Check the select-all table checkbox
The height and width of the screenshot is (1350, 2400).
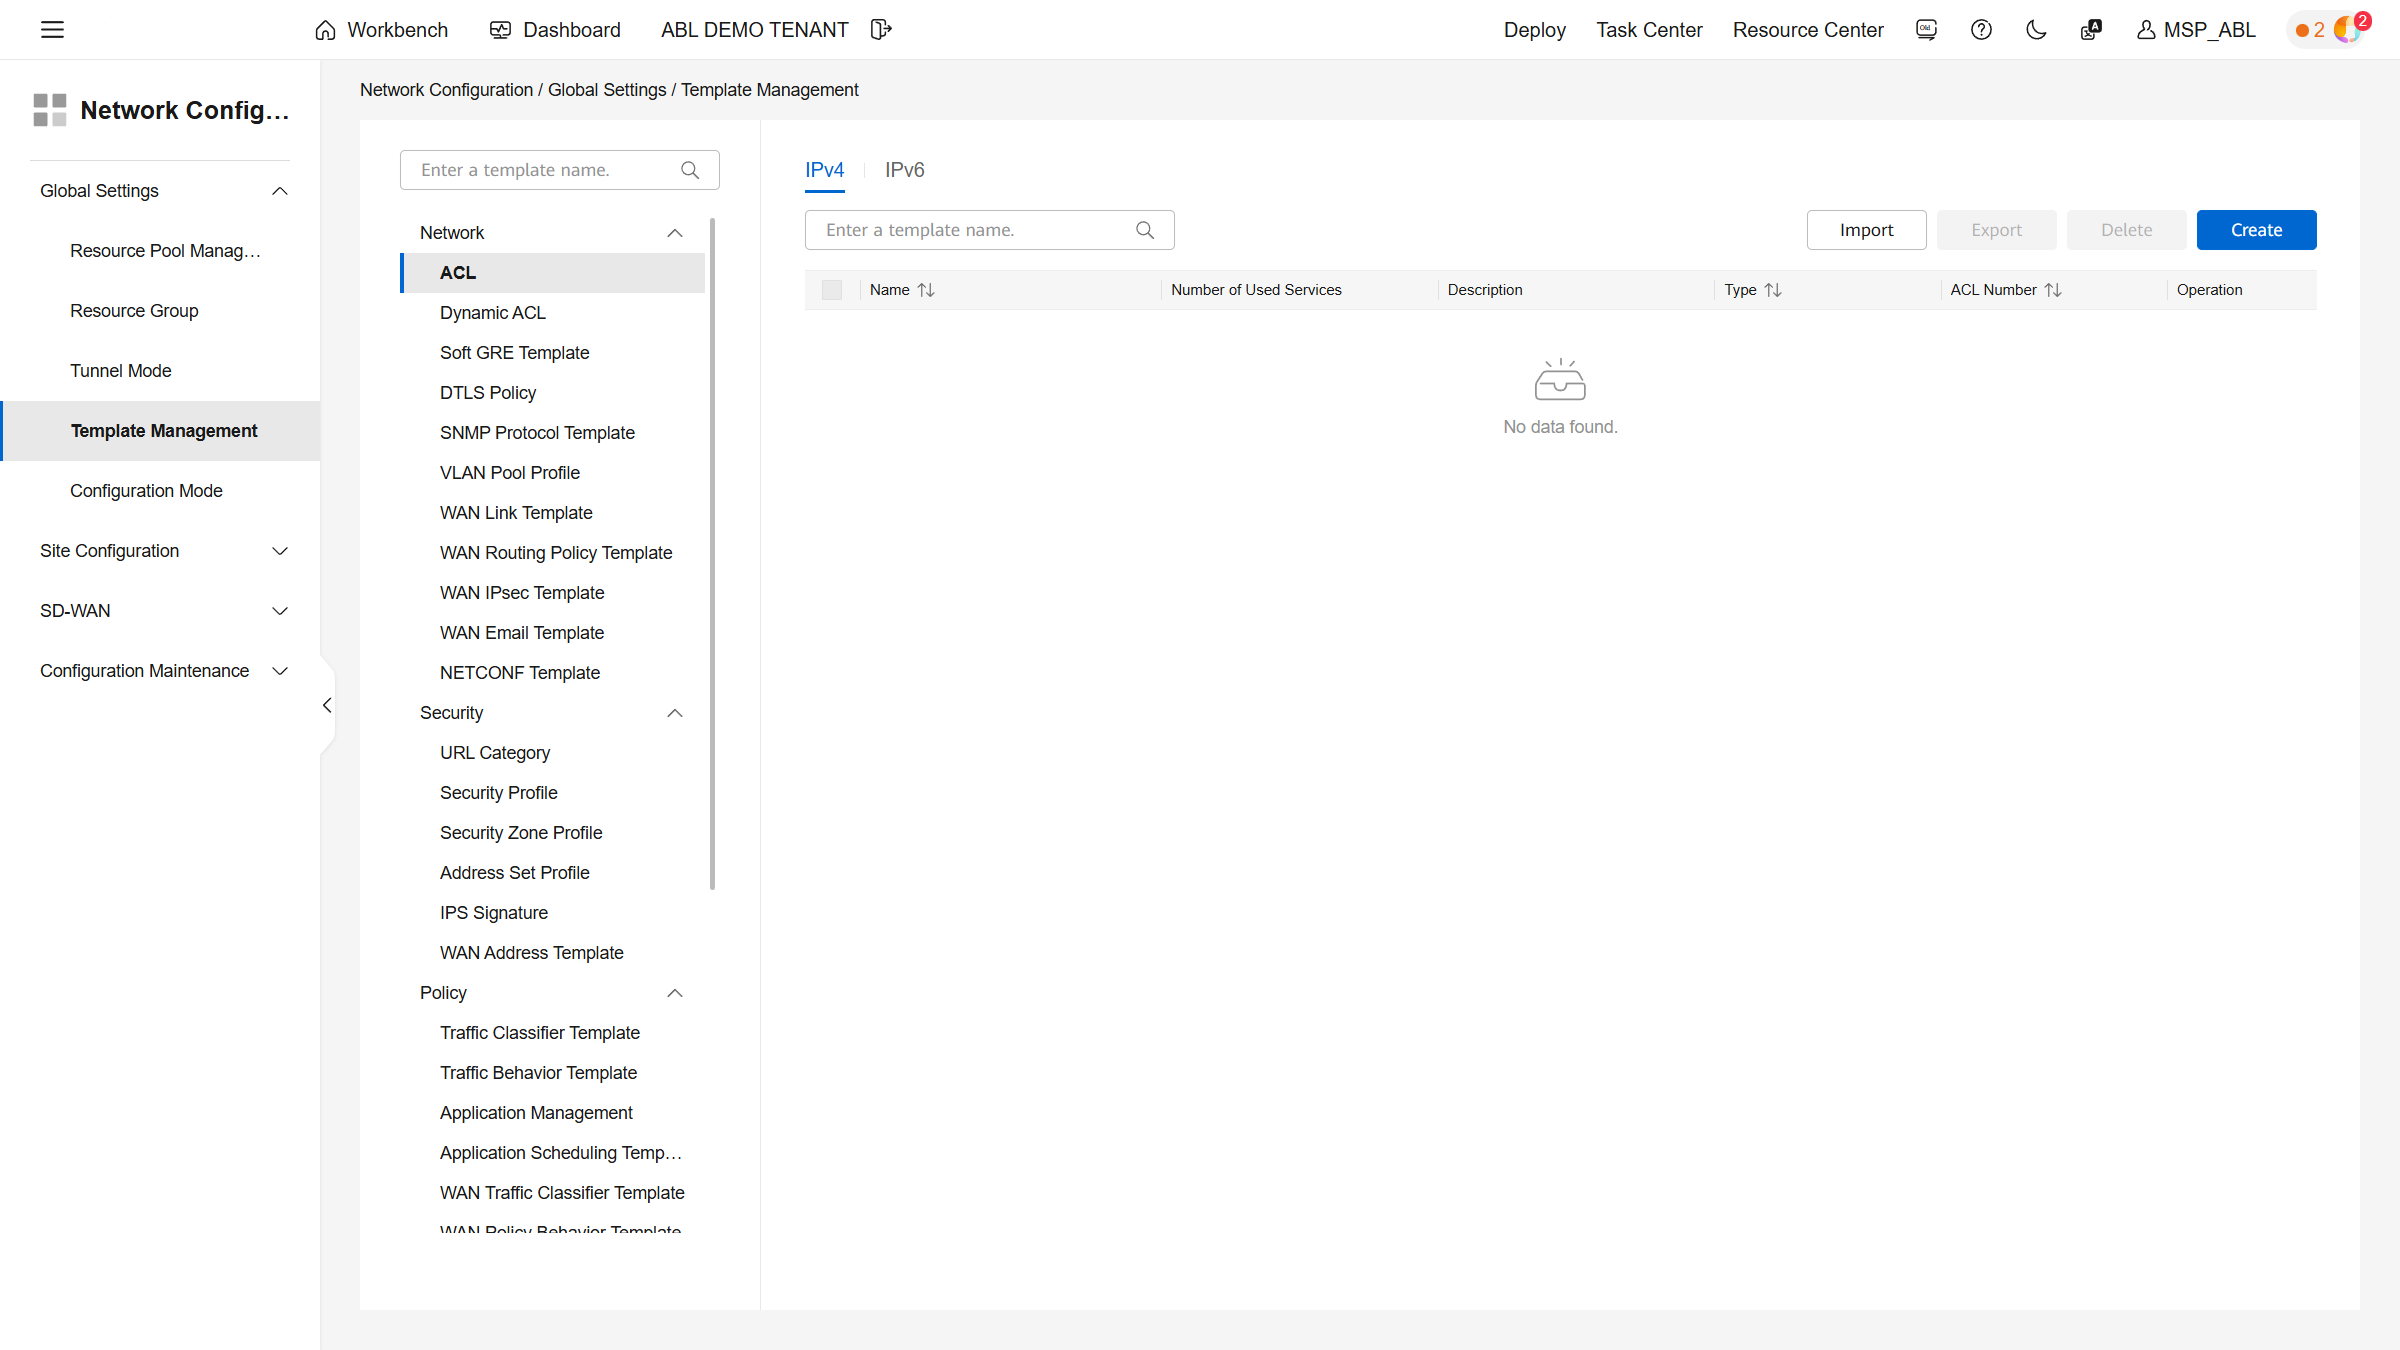(832, 290)
